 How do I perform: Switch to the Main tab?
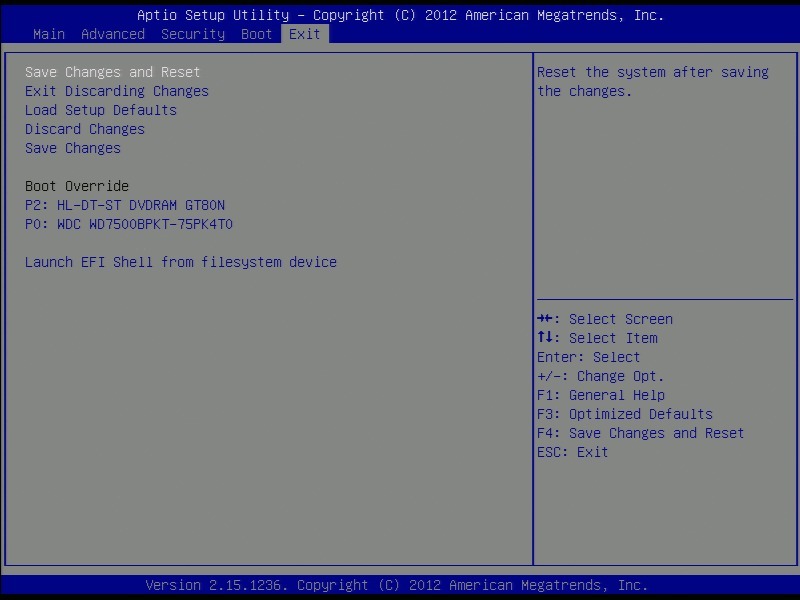pos(49,34)
